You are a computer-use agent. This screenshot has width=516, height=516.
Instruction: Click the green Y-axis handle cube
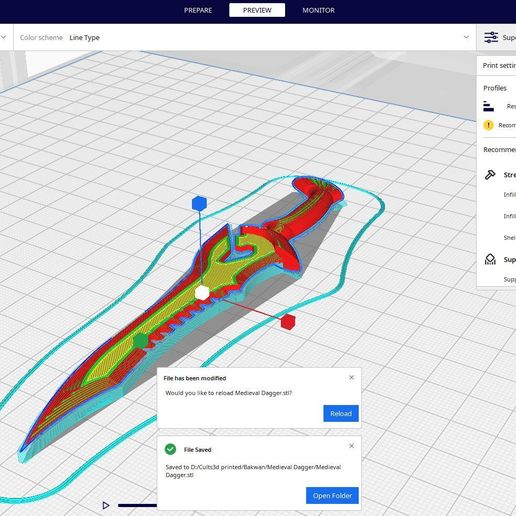point(141,341)
